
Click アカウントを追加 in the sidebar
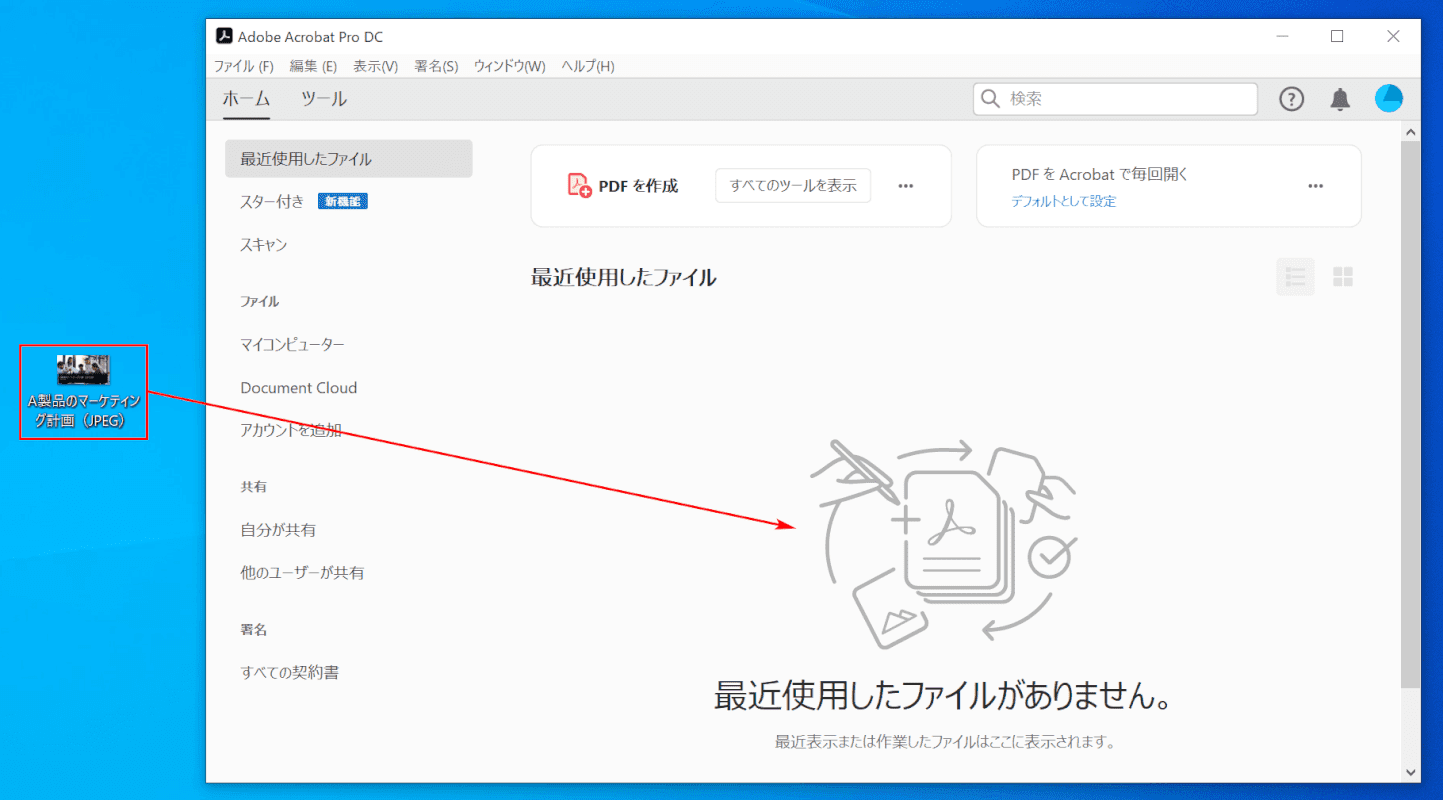(x=291, y=431)
